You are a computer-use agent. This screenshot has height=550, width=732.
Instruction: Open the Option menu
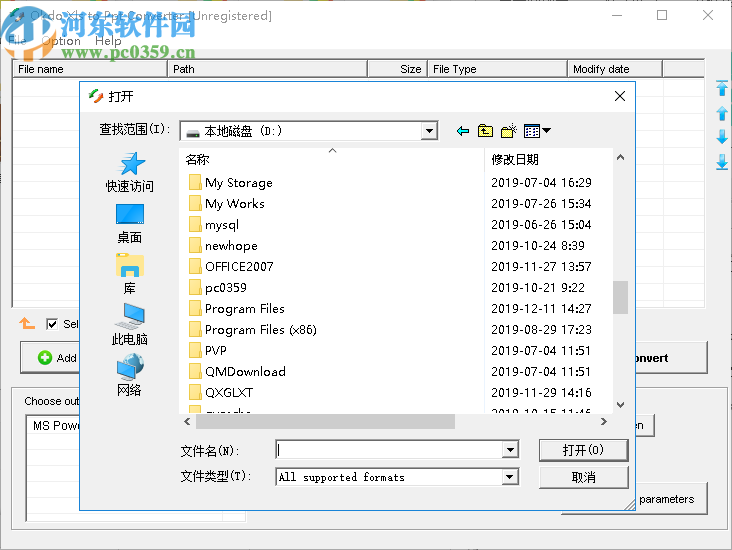pyautogui.click(x=61, y=41)
